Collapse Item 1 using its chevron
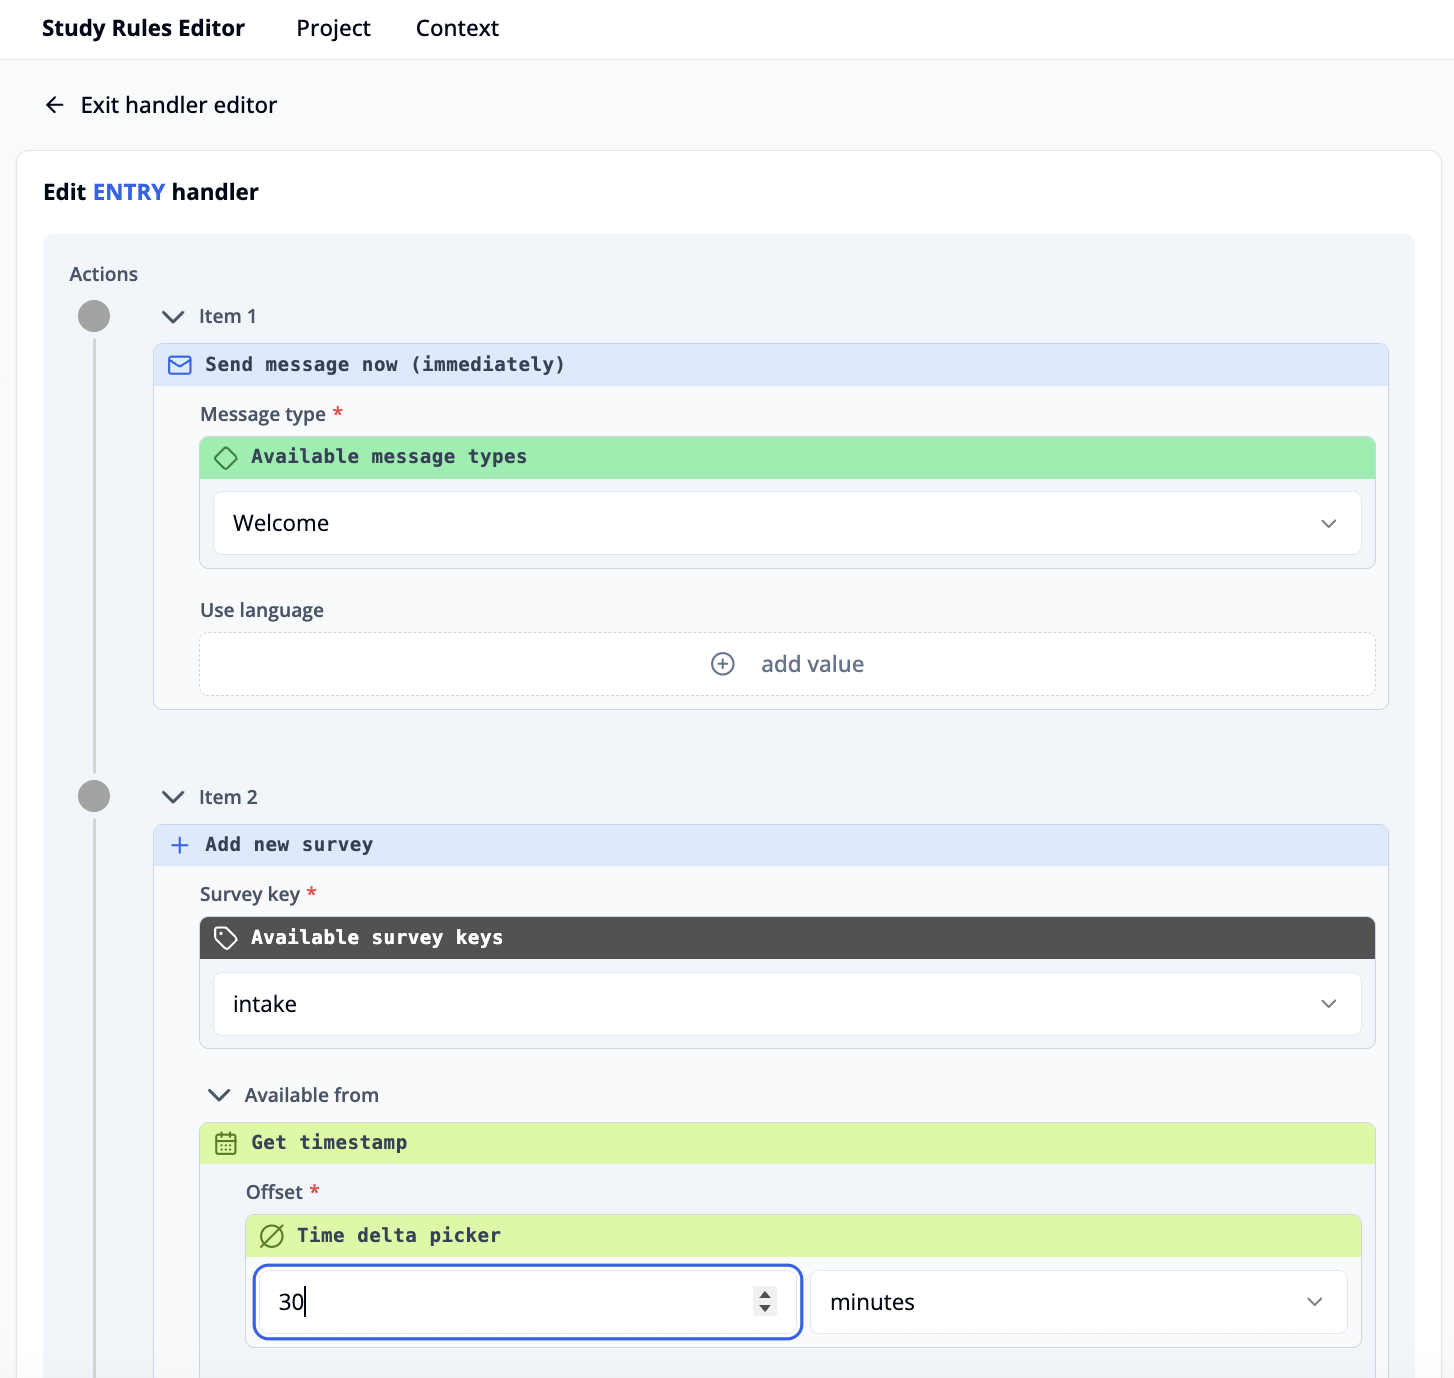1454x1378 pixels. coord(172,316)
